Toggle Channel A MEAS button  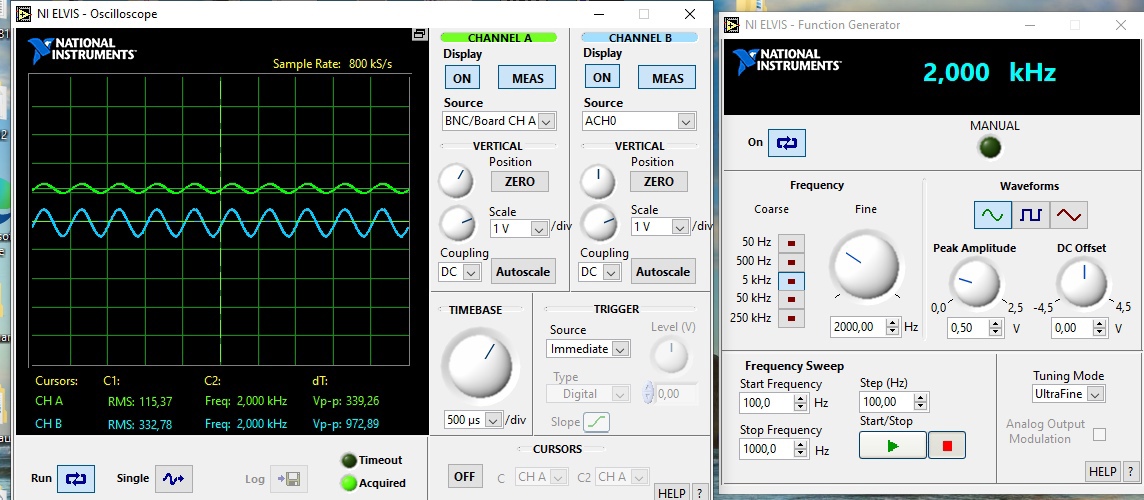pyautogui.click(x=527, y=77)
